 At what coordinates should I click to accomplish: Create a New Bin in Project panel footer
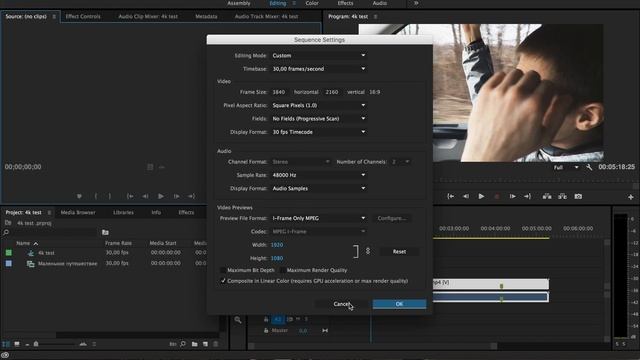(194, 344)
